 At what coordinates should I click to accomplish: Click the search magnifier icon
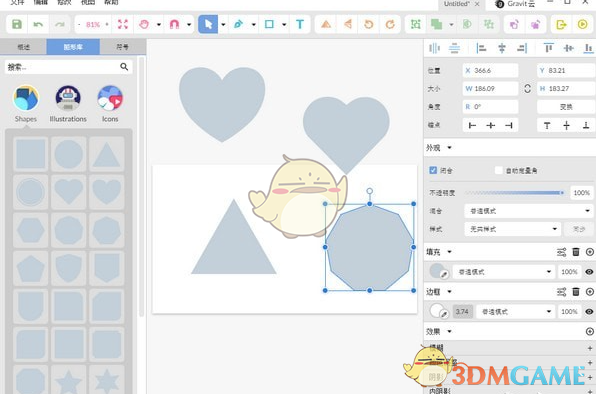(x=124, y=66)
